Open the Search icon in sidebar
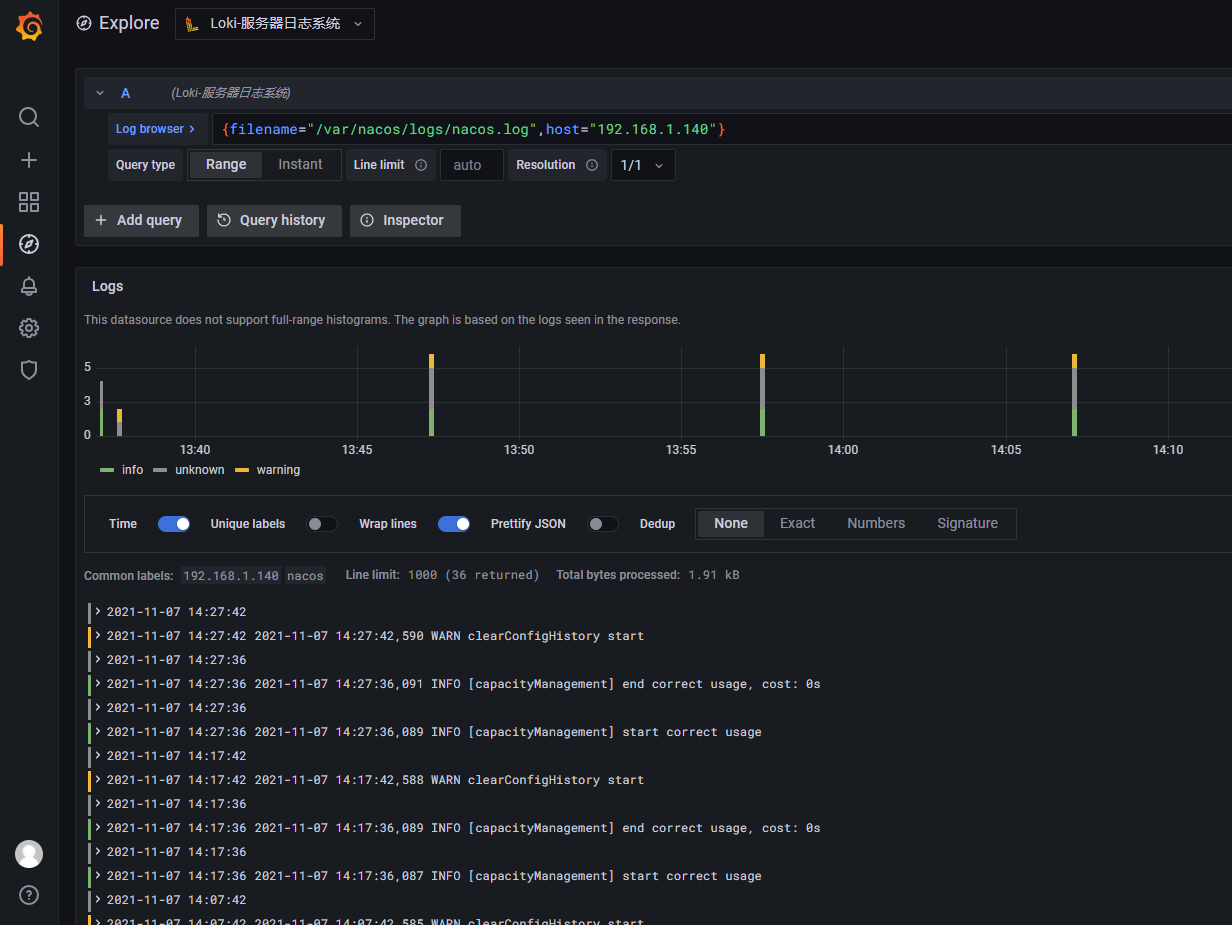1232x925 pixels. tap(29, 117)
